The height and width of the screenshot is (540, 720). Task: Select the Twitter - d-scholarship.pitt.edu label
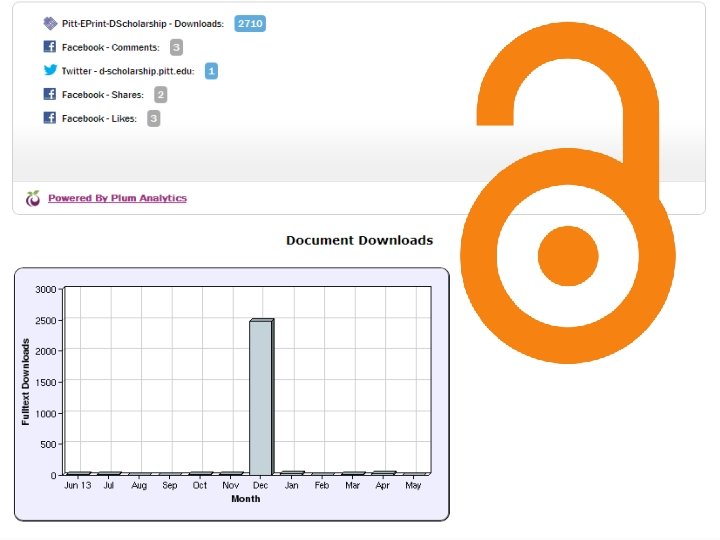pyautogui.click(x=128, y=71)
